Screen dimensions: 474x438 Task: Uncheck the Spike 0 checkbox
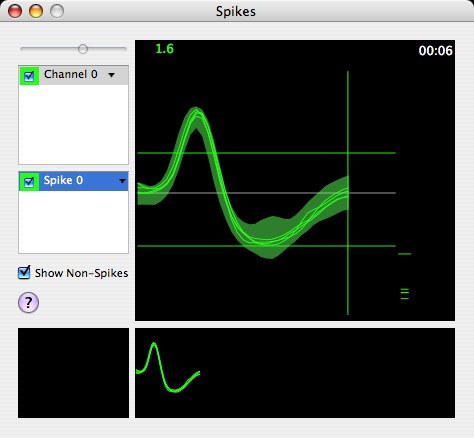tap(29, 182)
